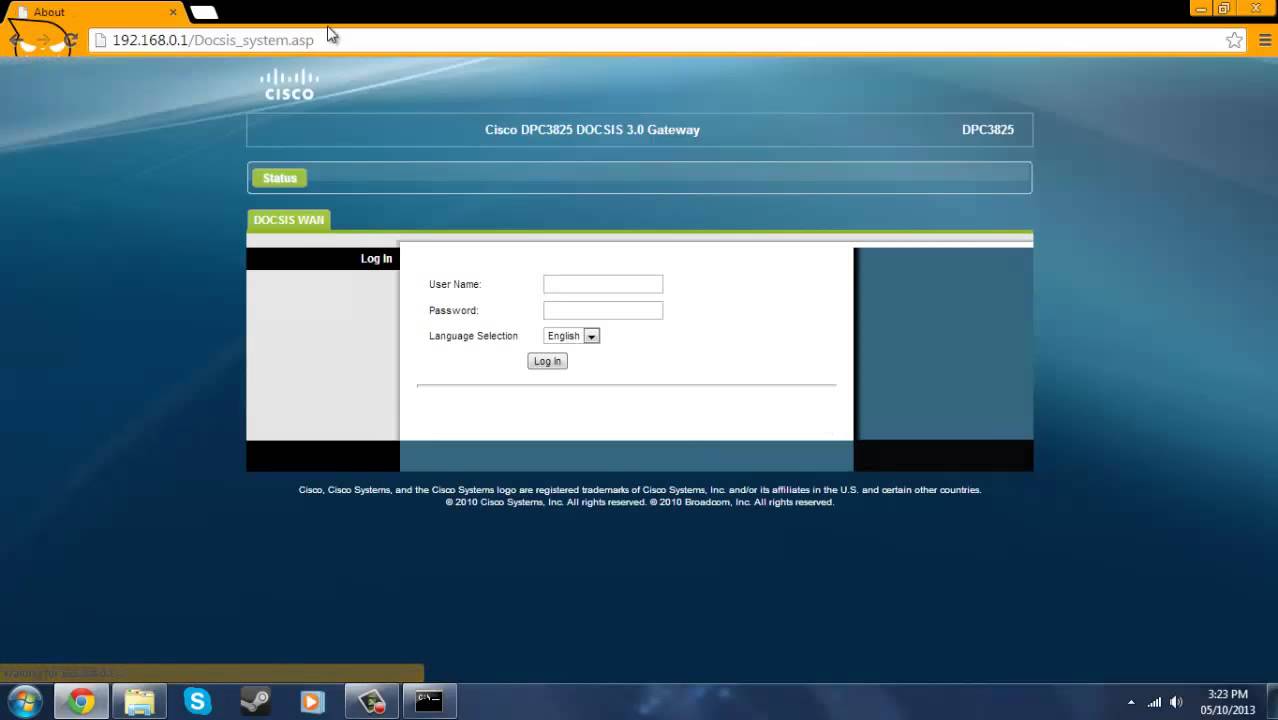The width and height of the screenshot is (1278, 720).
Task: Open the Status menu tab
Action: coord(280,178)
